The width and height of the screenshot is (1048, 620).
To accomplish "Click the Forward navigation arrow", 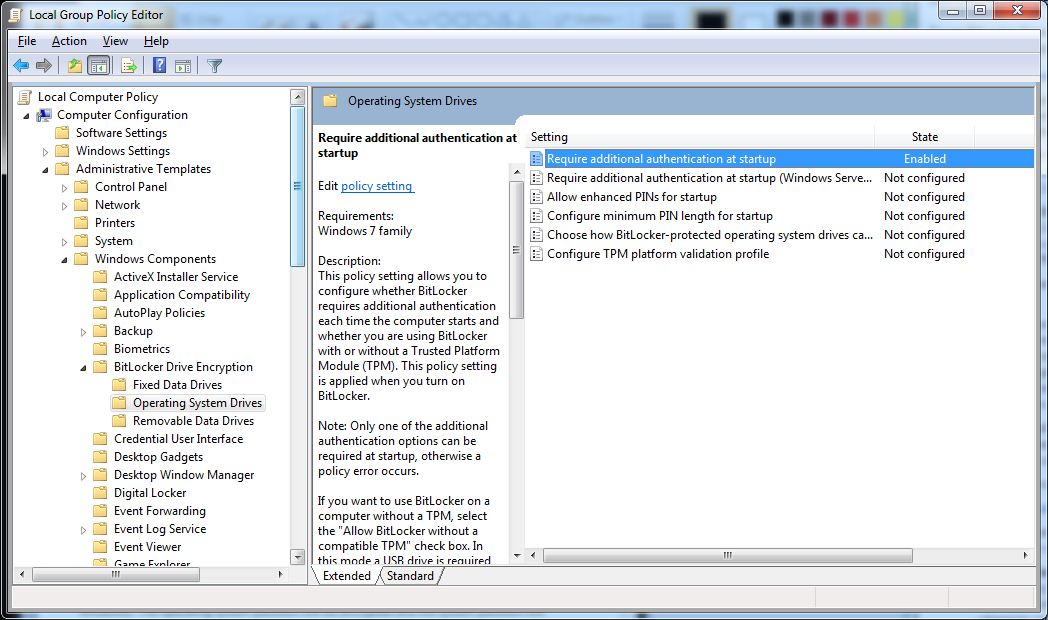I will [x=43, y=65].
